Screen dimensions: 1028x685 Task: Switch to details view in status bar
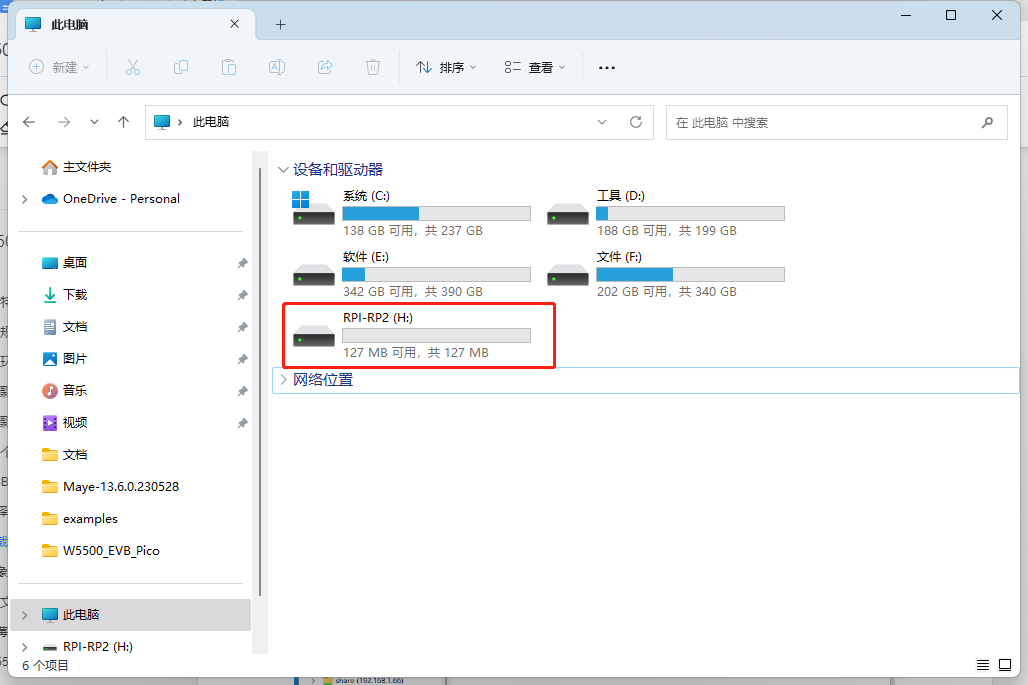984,665
